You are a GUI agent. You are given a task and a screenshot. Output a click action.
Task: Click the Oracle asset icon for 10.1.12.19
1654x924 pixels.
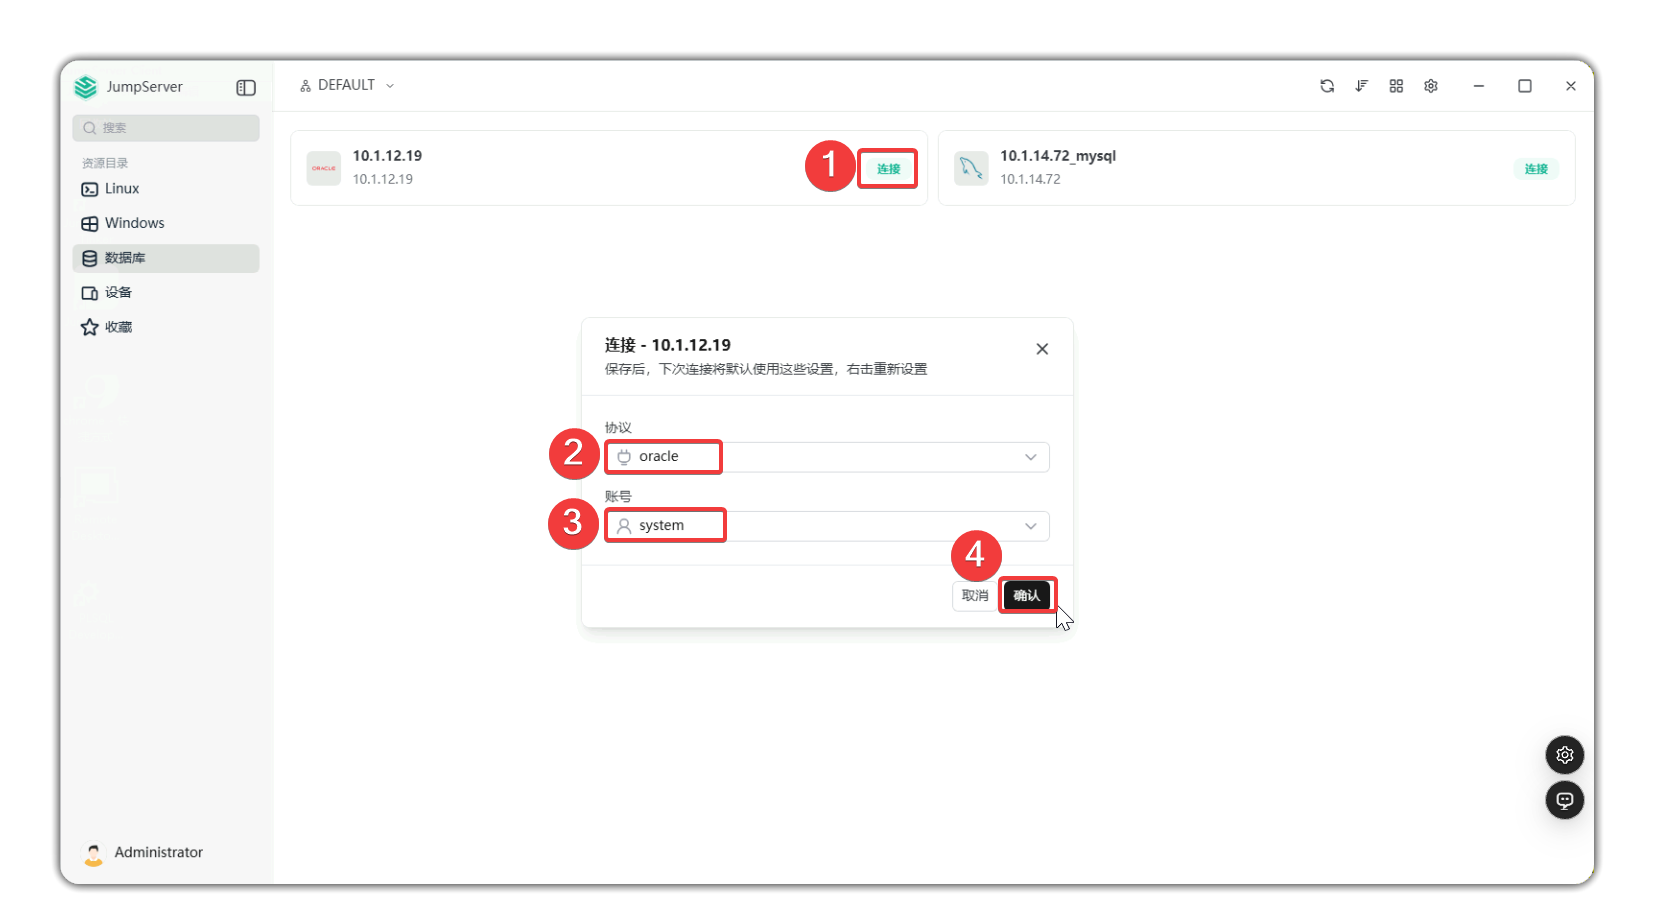(323, 168)
